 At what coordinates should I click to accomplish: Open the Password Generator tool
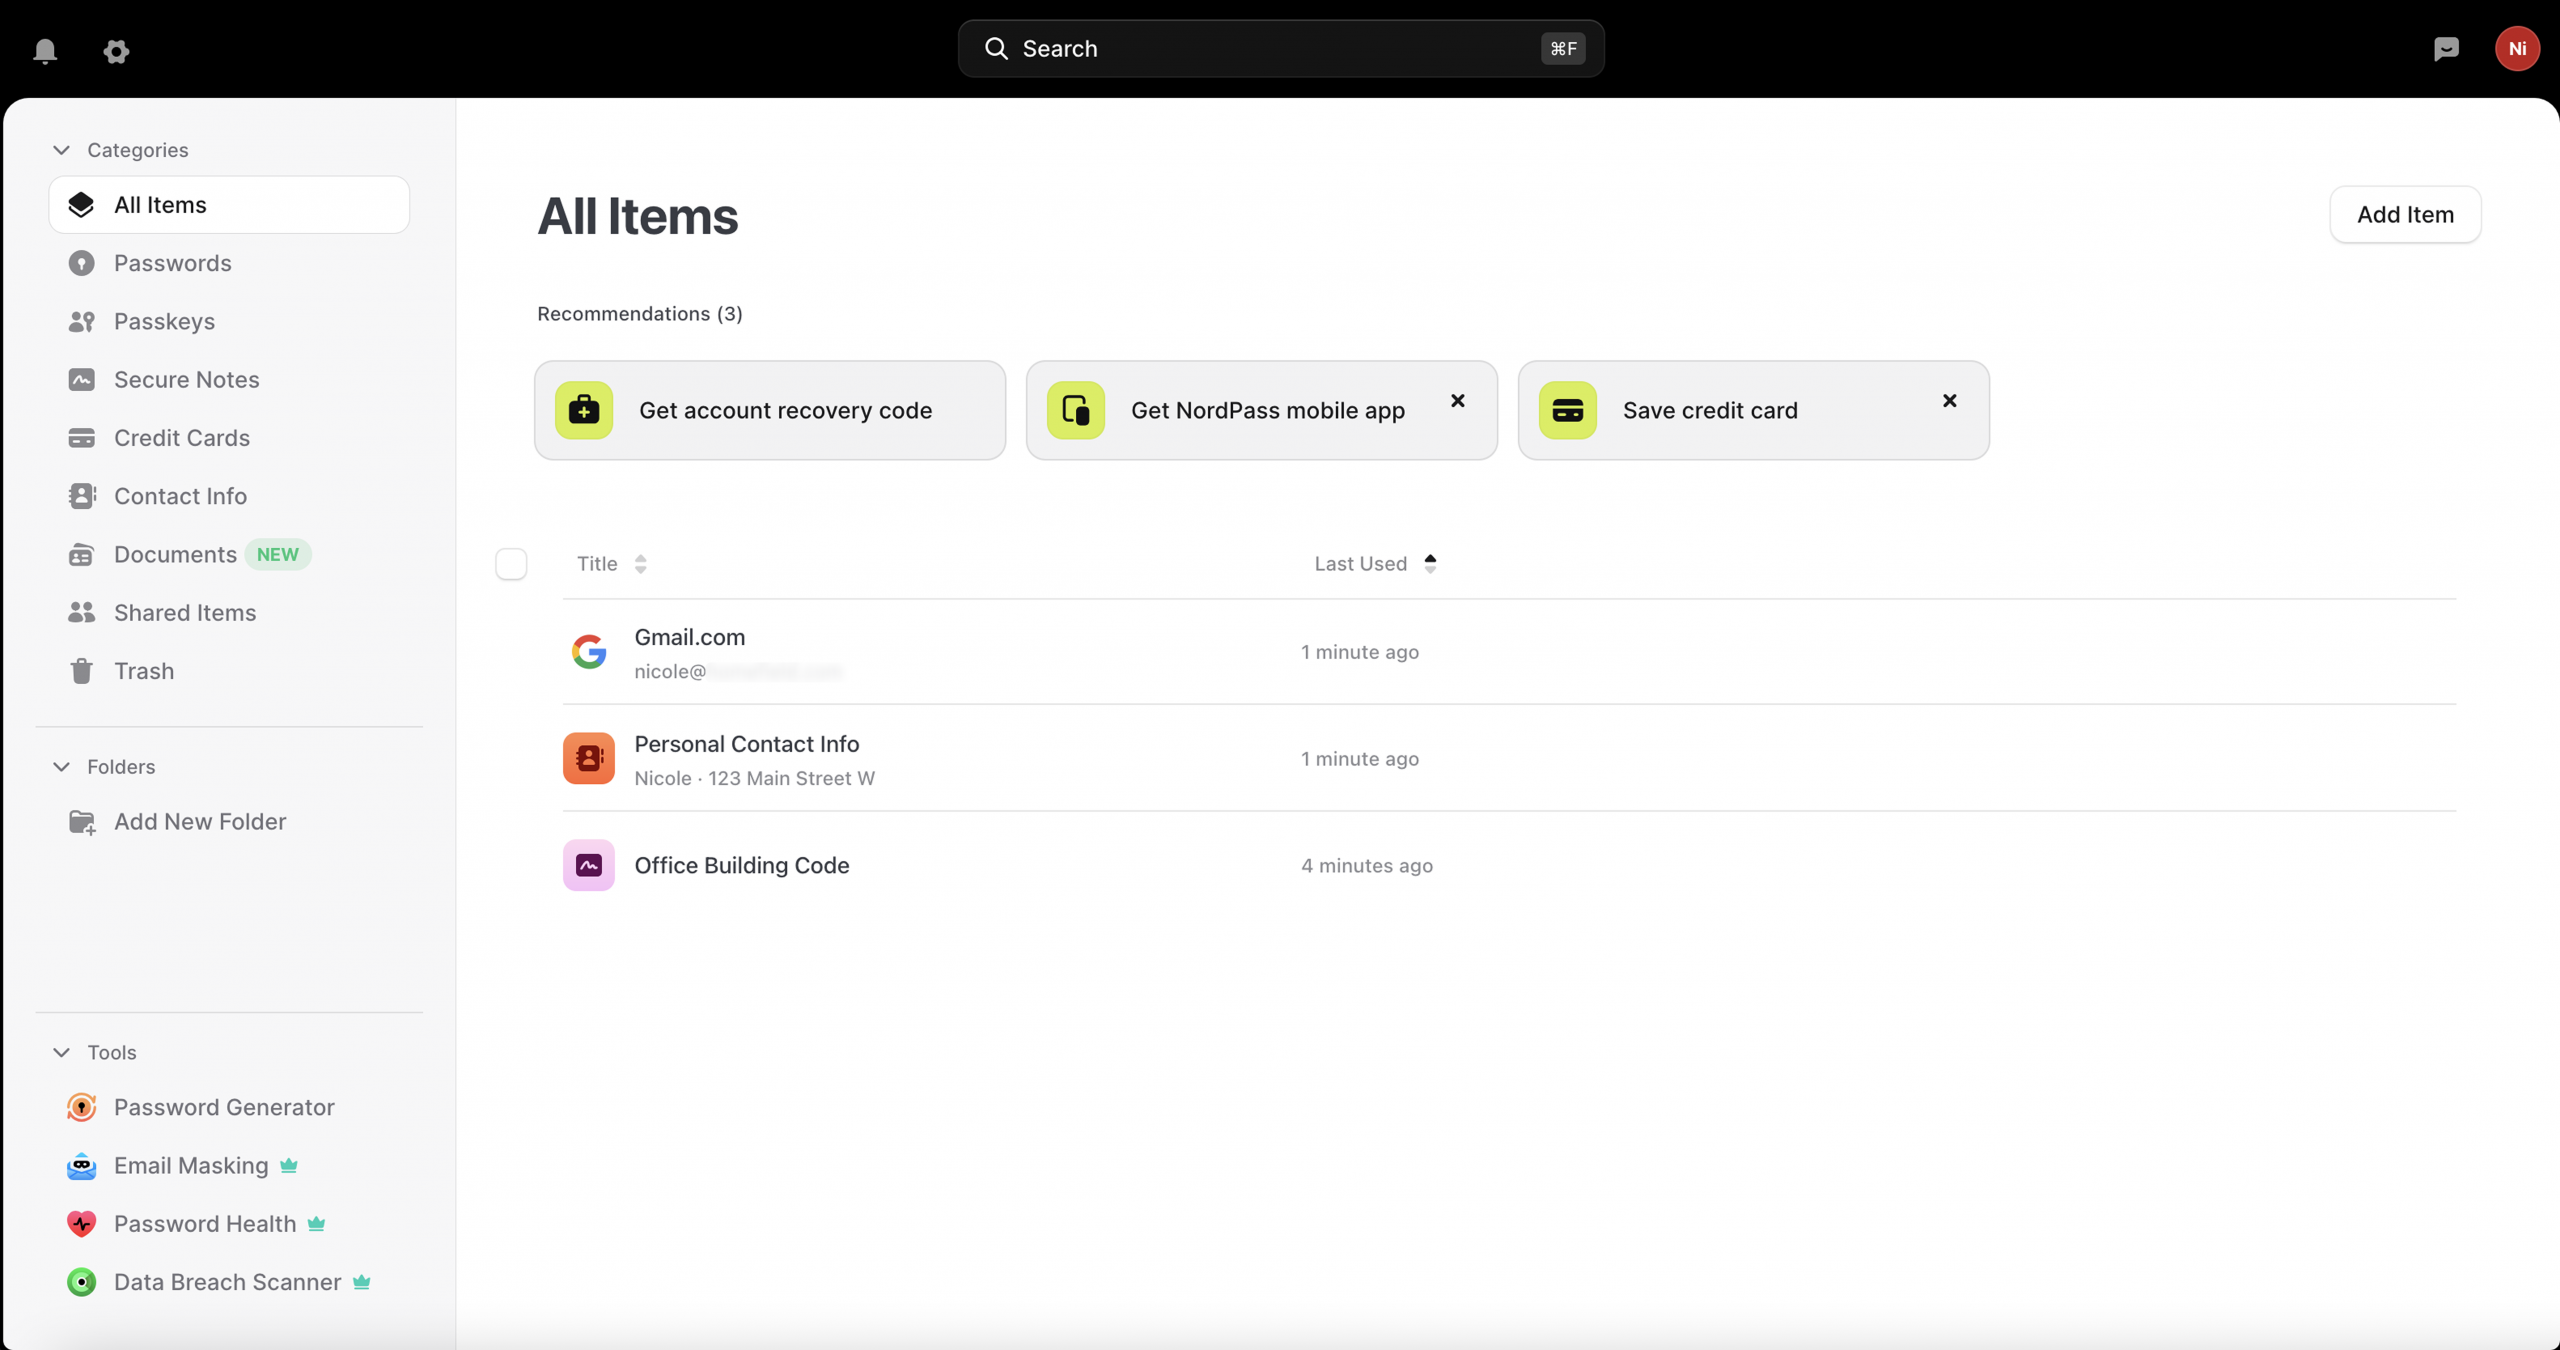pos(224,1107)
